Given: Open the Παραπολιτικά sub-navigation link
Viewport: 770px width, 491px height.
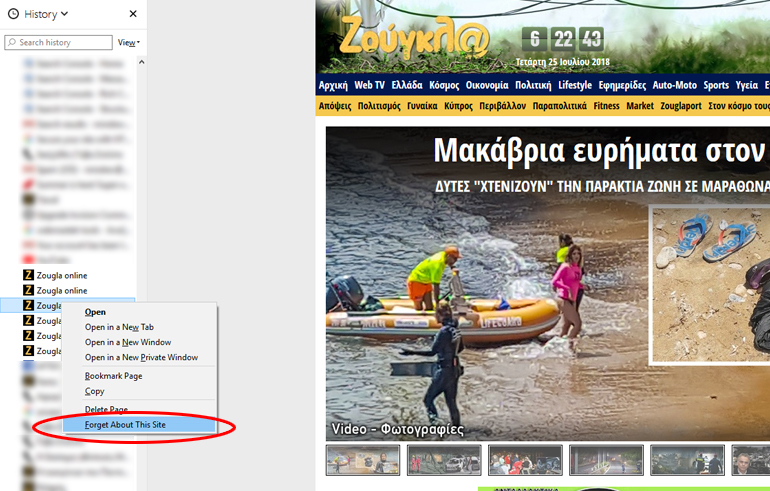Looking at the screenshot, I should [559, 106].
